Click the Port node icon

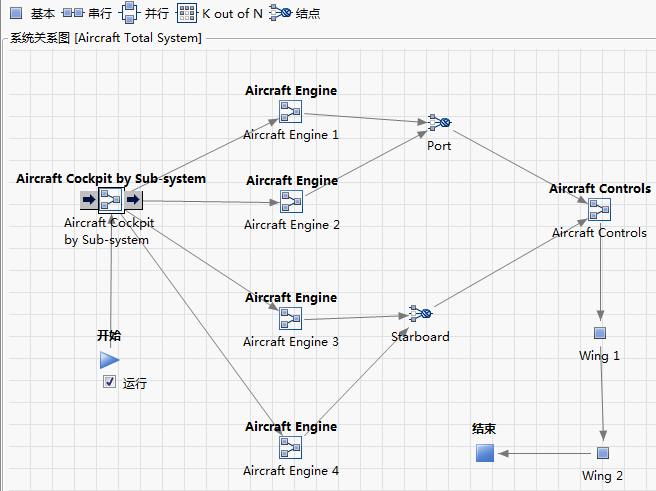point(439,123)
